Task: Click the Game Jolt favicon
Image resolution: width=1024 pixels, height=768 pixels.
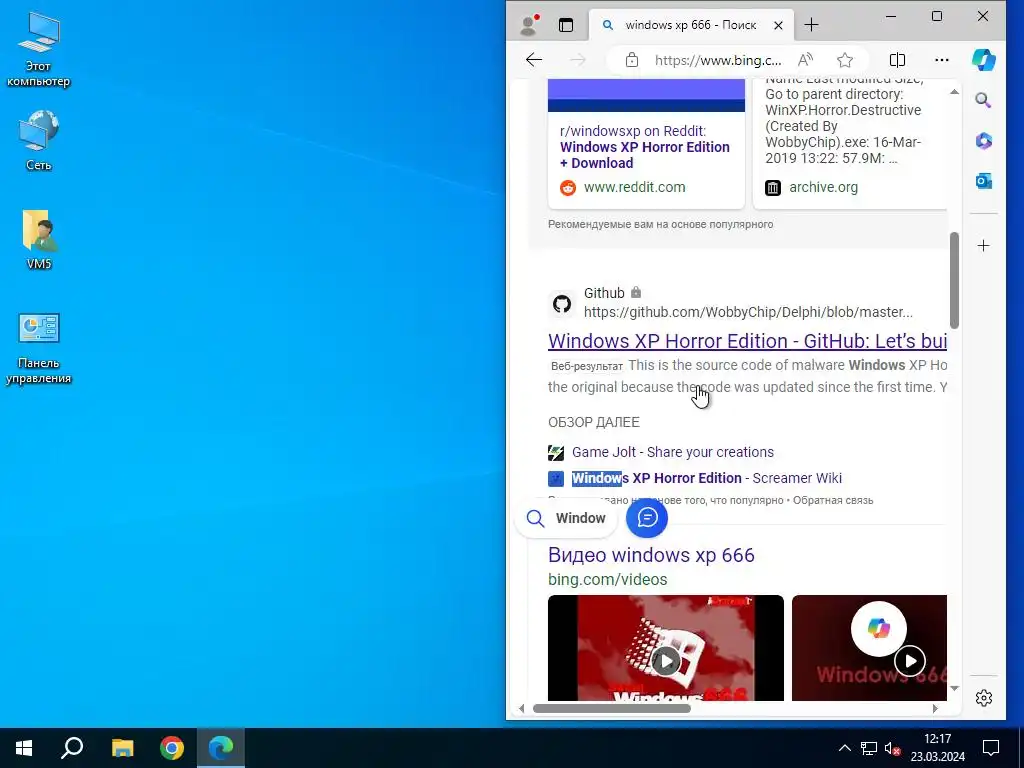Action: [x=556, y=453]
